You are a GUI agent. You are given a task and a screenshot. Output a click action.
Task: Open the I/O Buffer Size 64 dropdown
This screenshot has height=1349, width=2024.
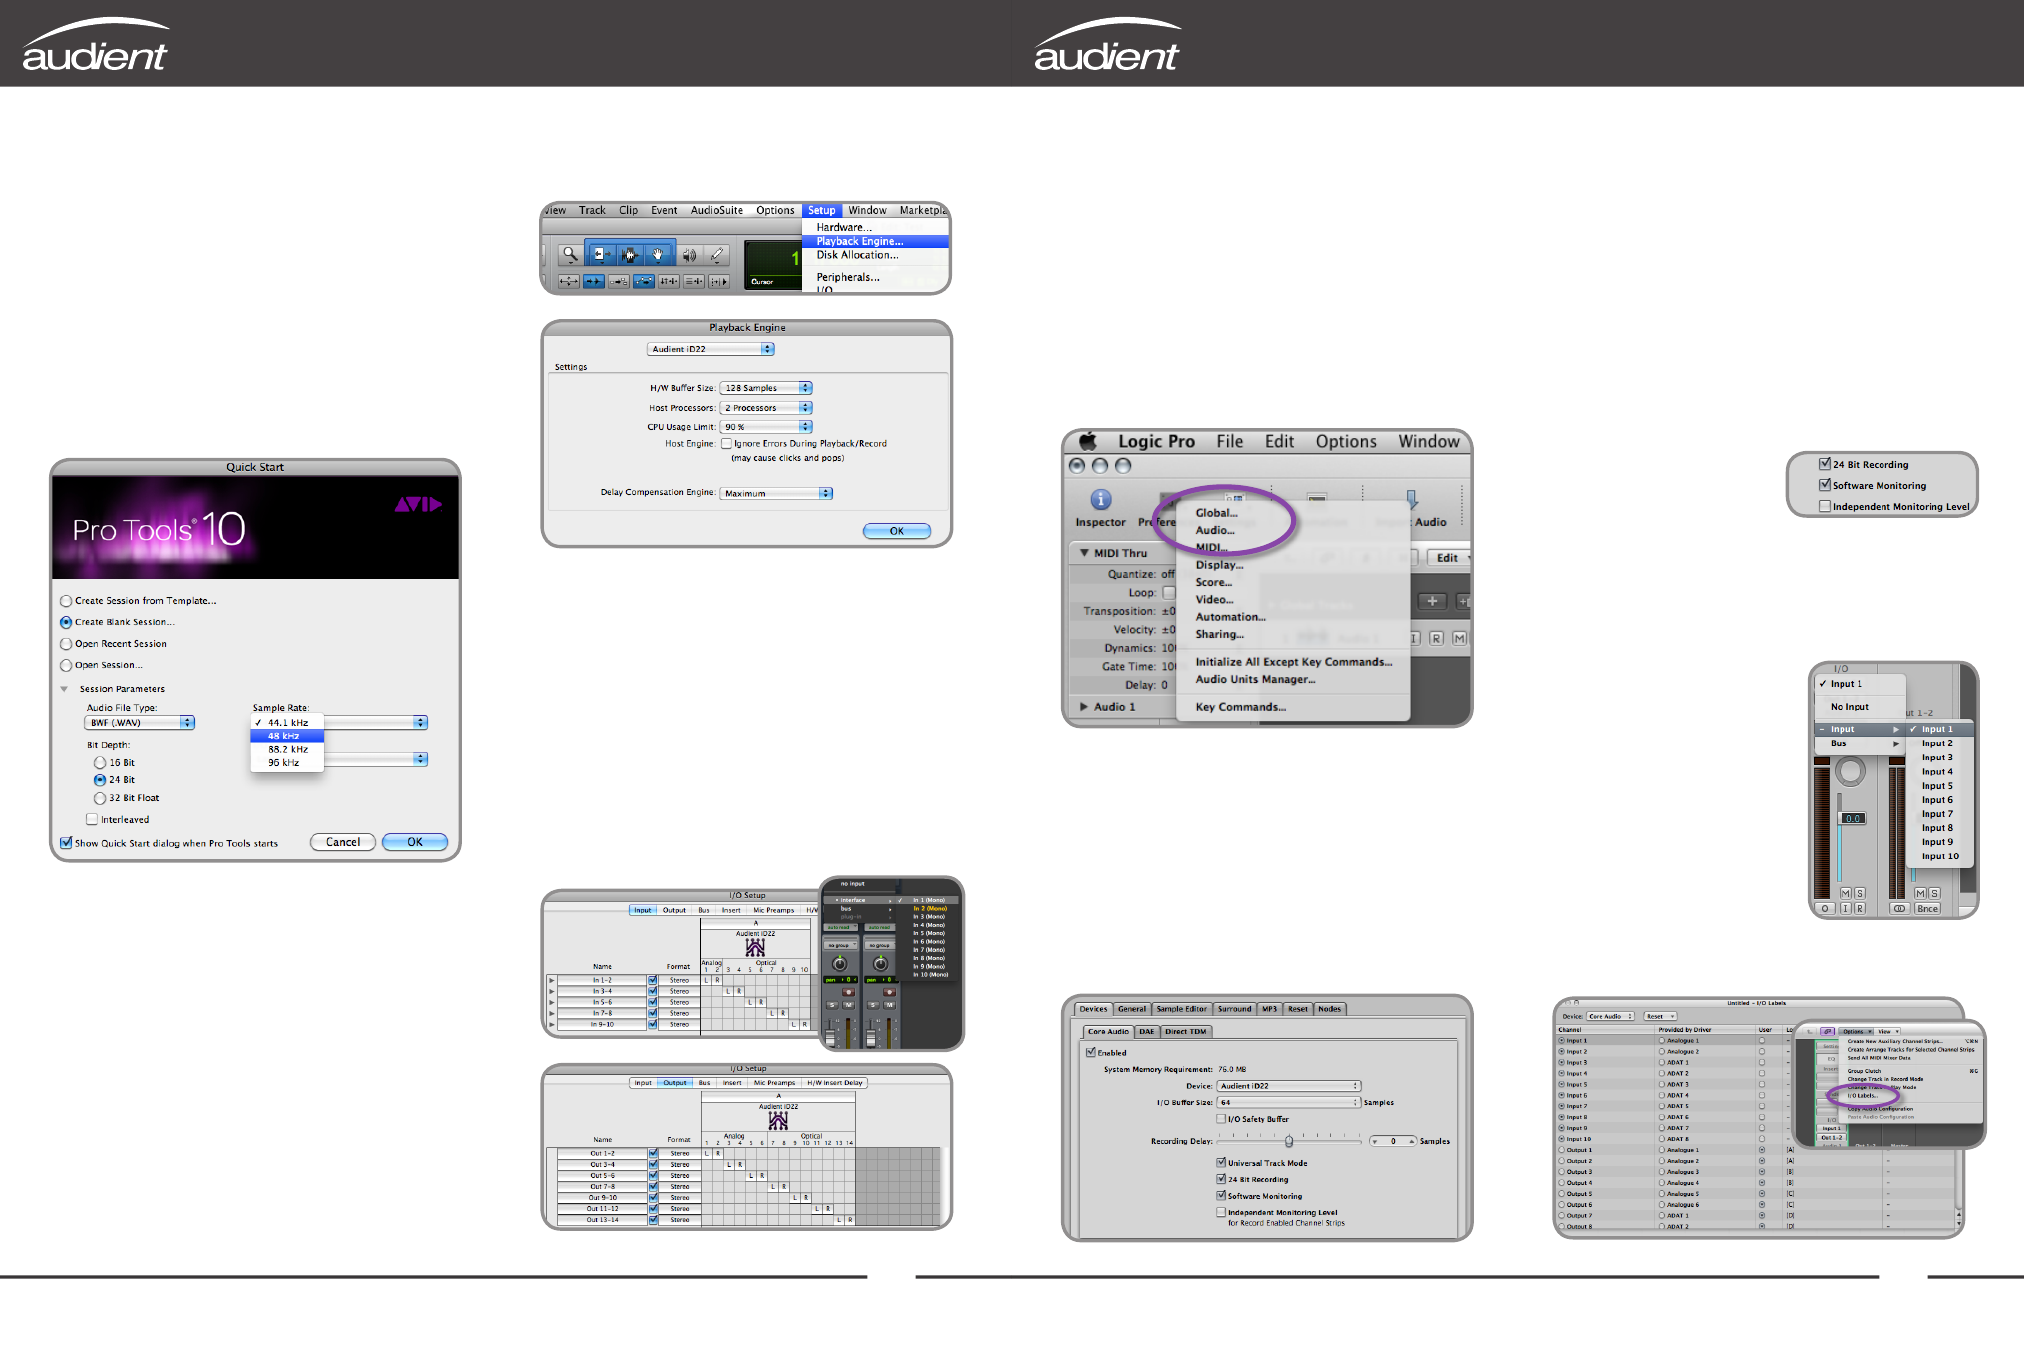coord(1289,1102)
